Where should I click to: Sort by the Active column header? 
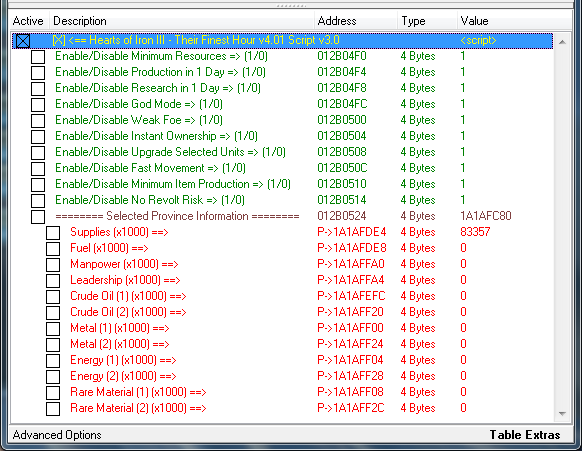coord(29,21)
